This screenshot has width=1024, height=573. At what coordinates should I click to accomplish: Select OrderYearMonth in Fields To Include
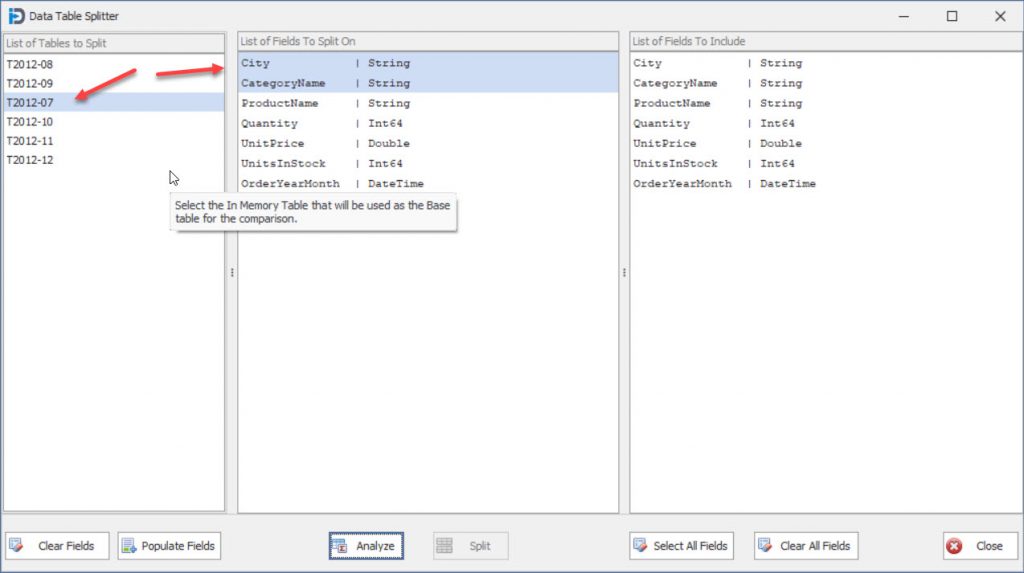tap(682, 183)
